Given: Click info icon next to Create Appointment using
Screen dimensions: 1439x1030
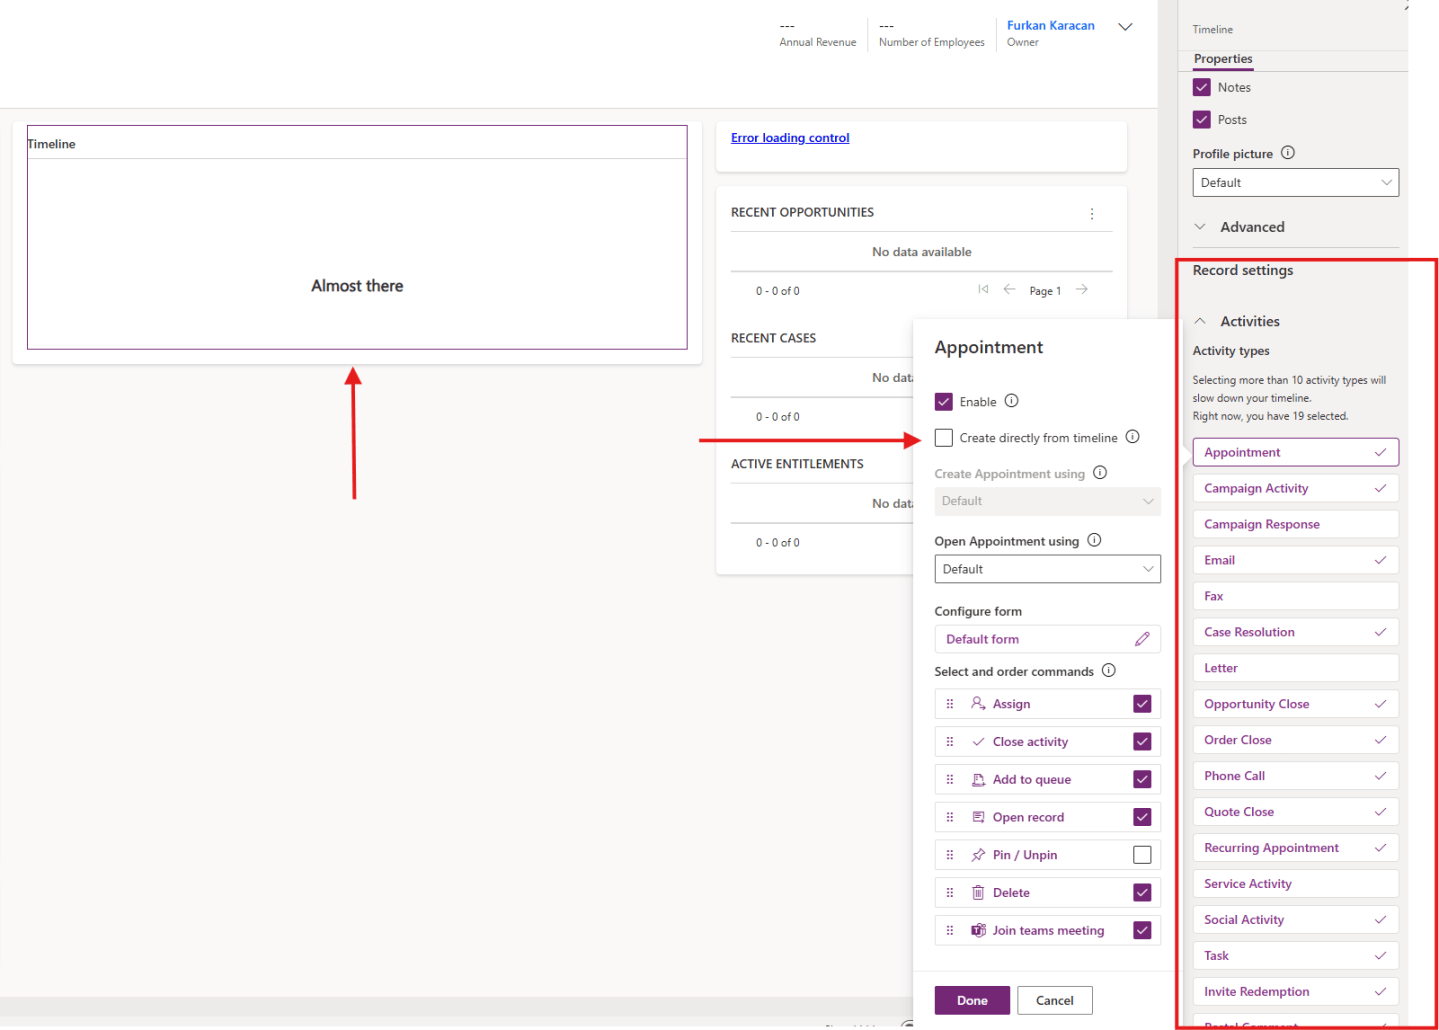Looking at the screenshot, I should pyautogui.click(x=1100, y=473).
